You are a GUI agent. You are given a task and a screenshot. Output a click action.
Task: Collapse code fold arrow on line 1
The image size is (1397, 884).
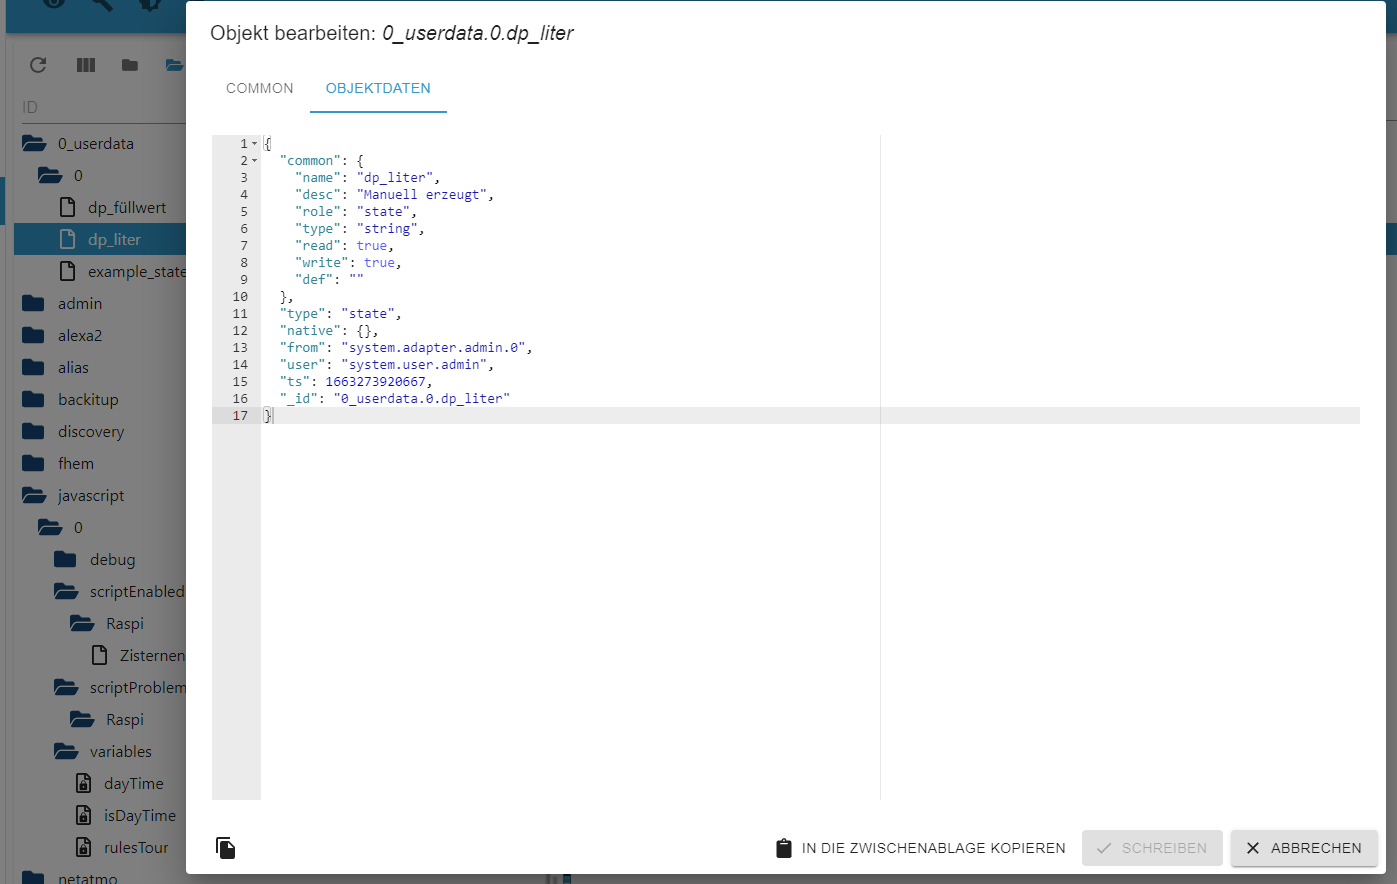click(254, 144)
